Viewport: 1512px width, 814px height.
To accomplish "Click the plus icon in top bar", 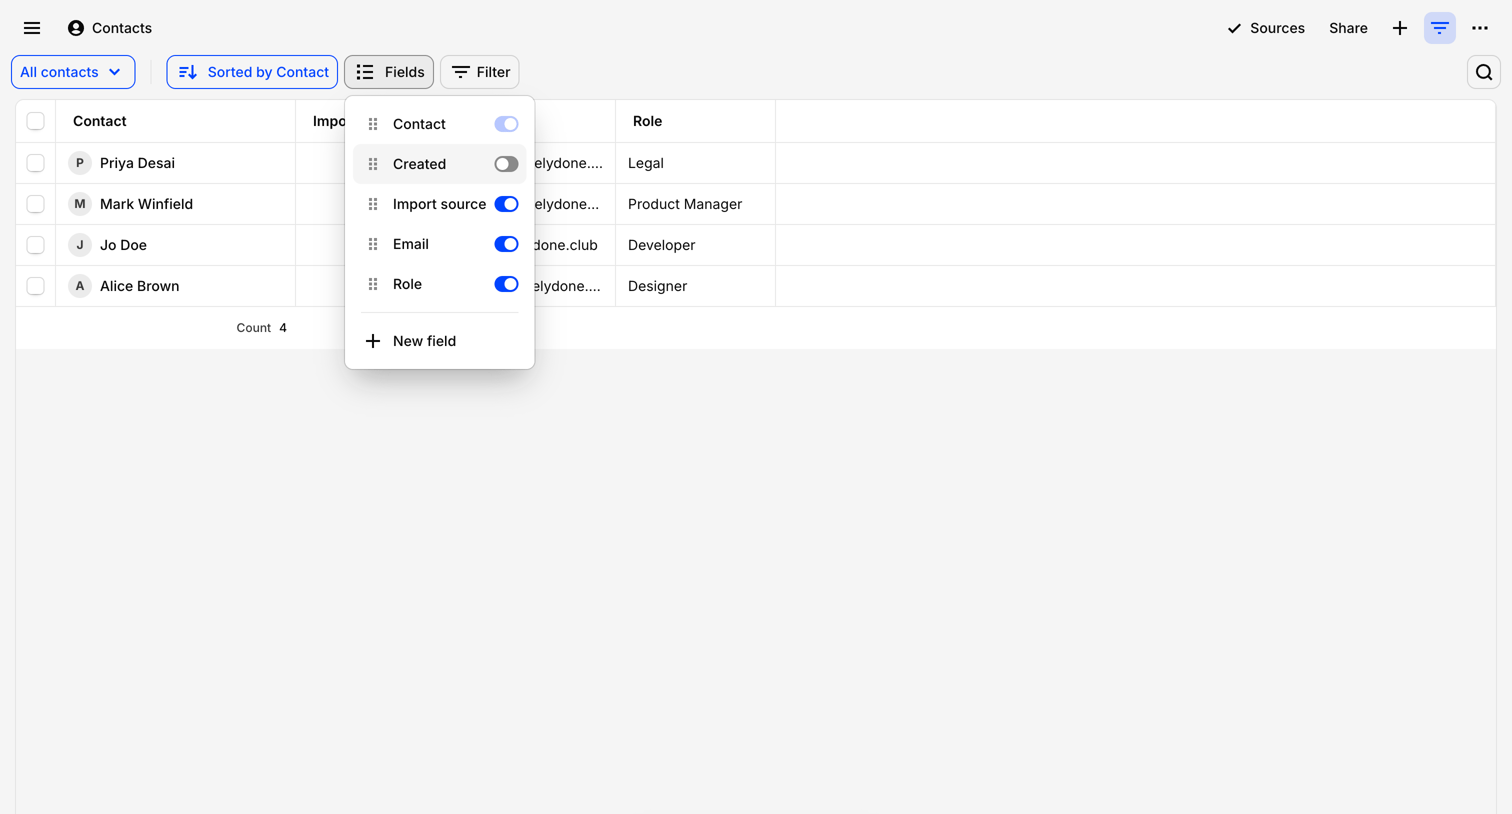I will [1400, 28].
